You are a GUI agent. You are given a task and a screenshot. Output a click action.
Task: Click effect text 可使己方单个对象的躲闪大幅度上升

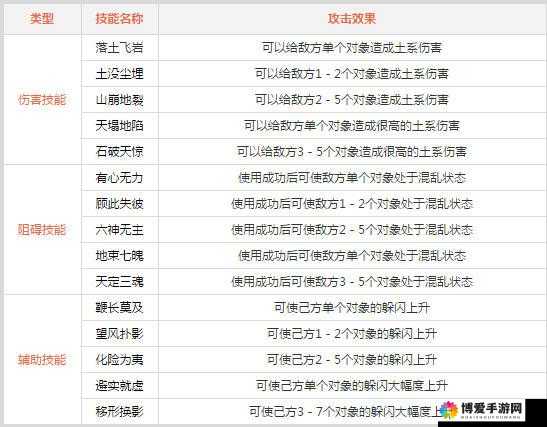[352, 386]
